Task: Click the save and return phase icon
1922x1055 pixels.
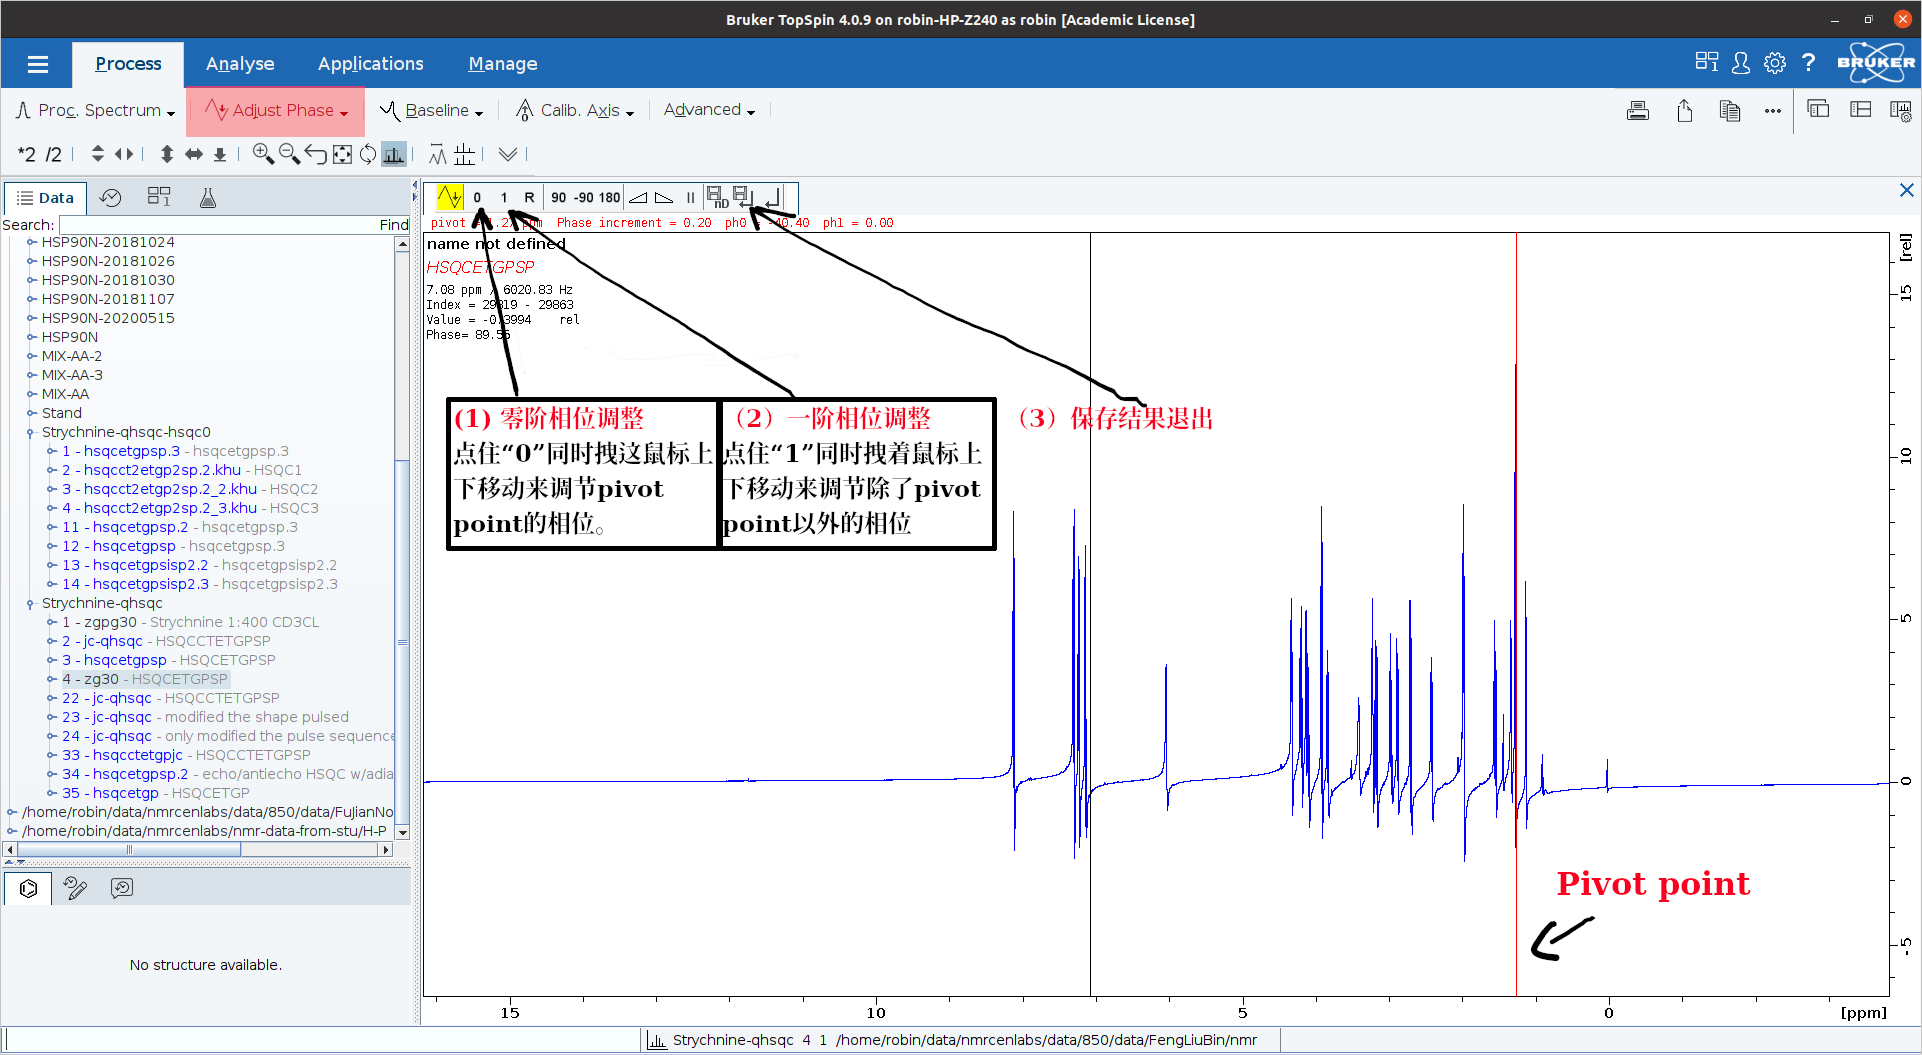Action: pos(743,197)
